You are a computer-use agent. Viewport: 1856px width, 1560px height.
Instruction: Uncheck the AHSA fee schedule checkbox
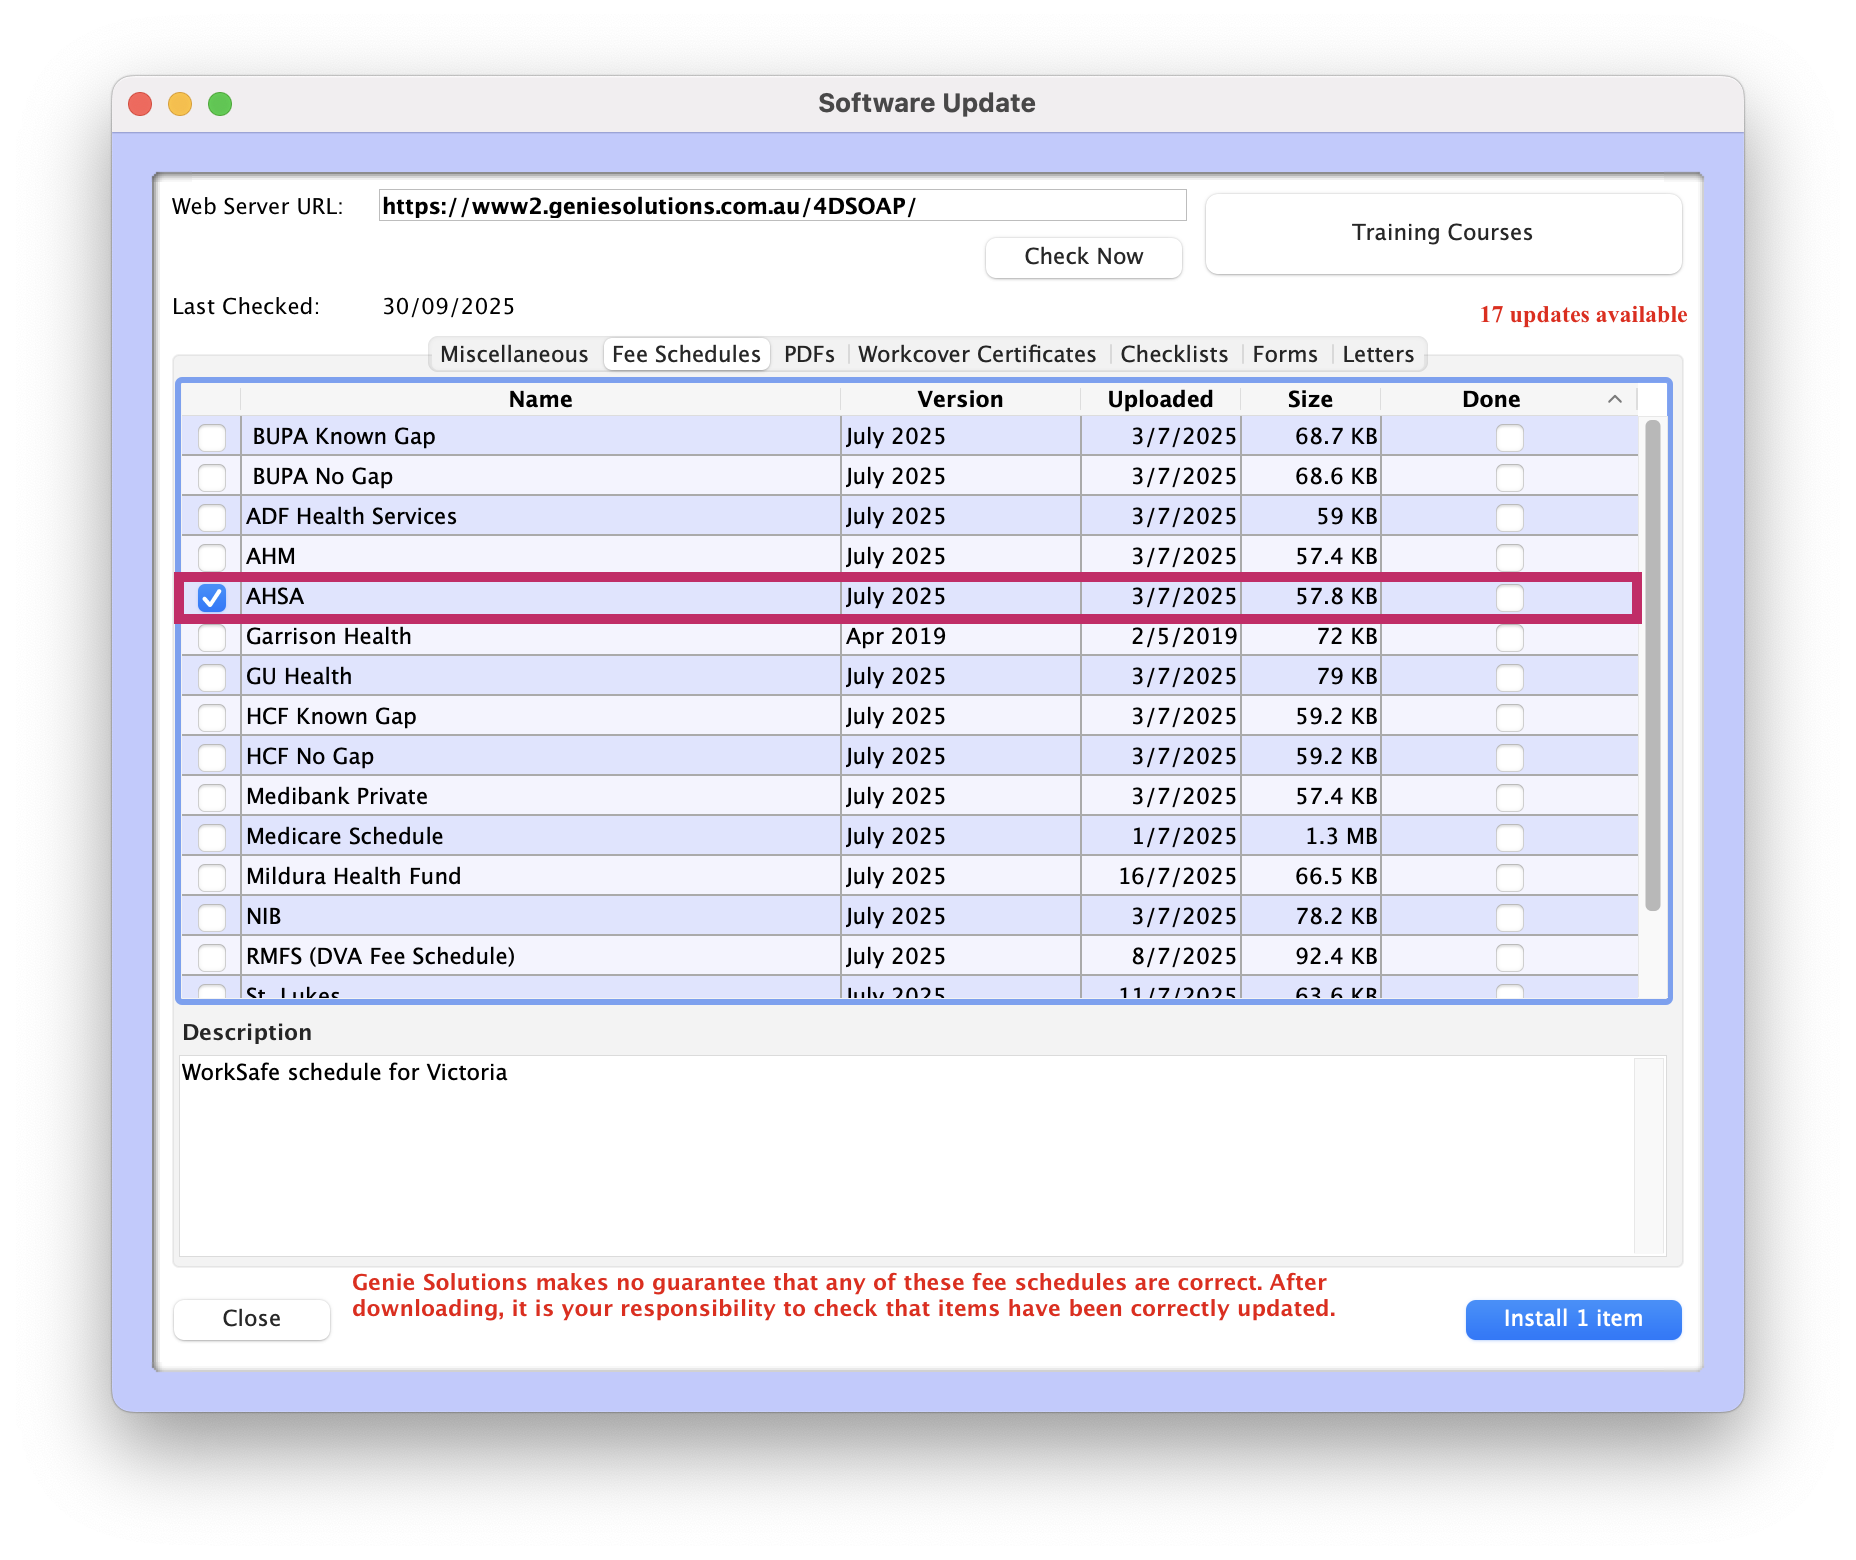tap(212, 597)
